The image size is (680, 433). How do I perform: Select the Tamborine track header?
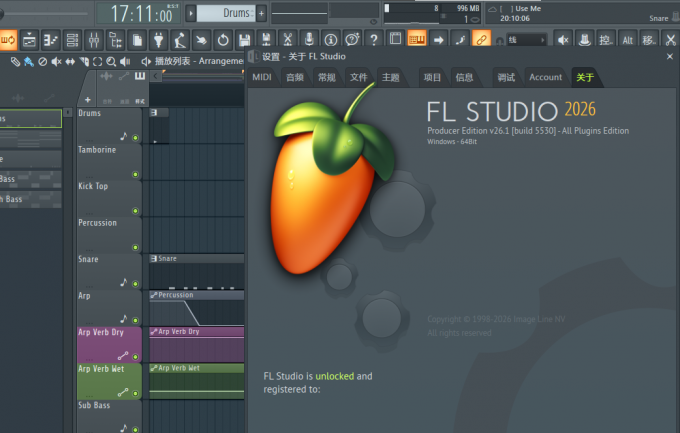coord(110,162)
